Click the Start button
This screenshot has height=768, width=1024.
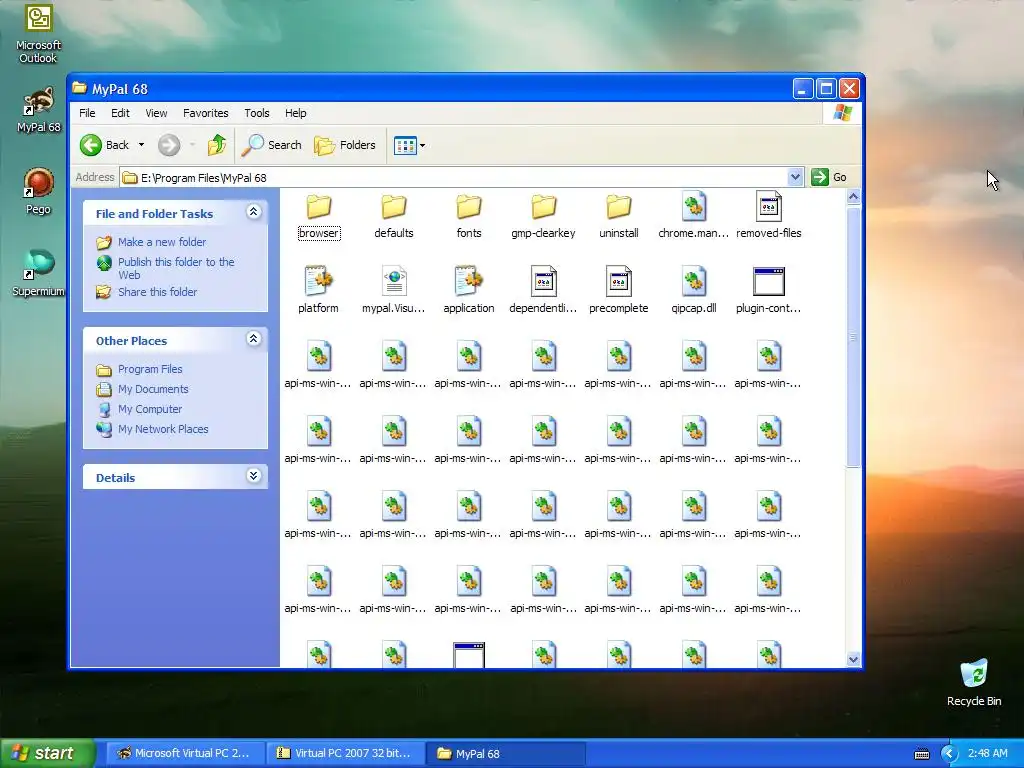47,753
